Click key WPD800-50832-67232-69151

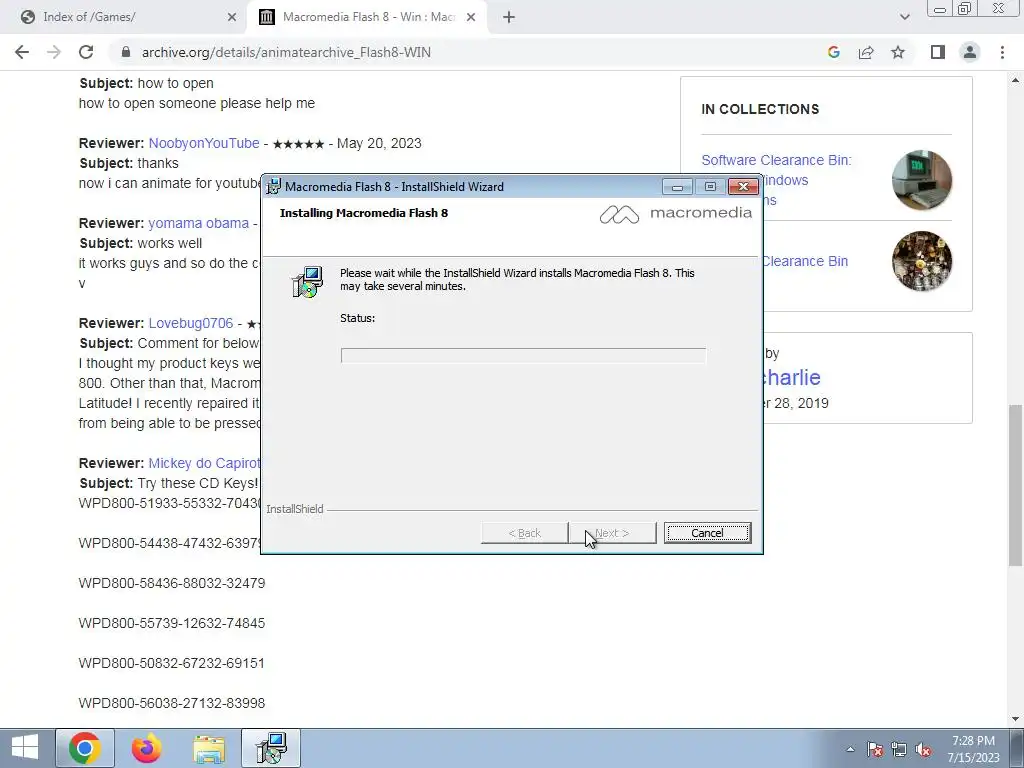point(172,663)
